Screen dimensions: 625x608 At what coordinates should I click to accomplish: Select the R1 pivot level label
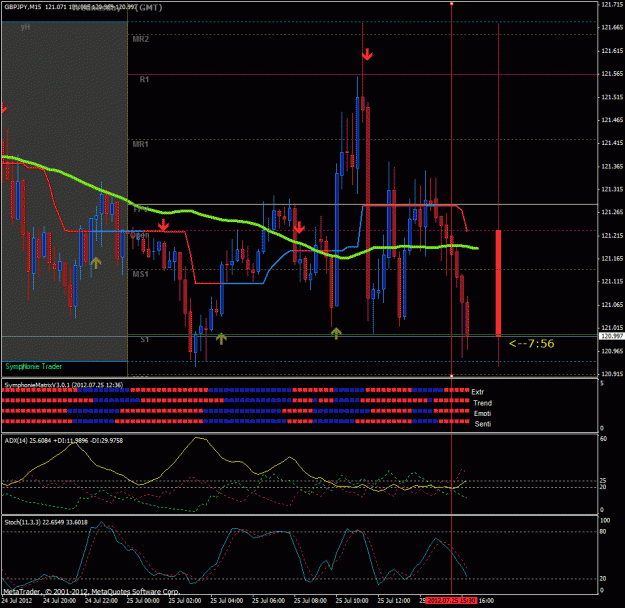click(144, 80)
